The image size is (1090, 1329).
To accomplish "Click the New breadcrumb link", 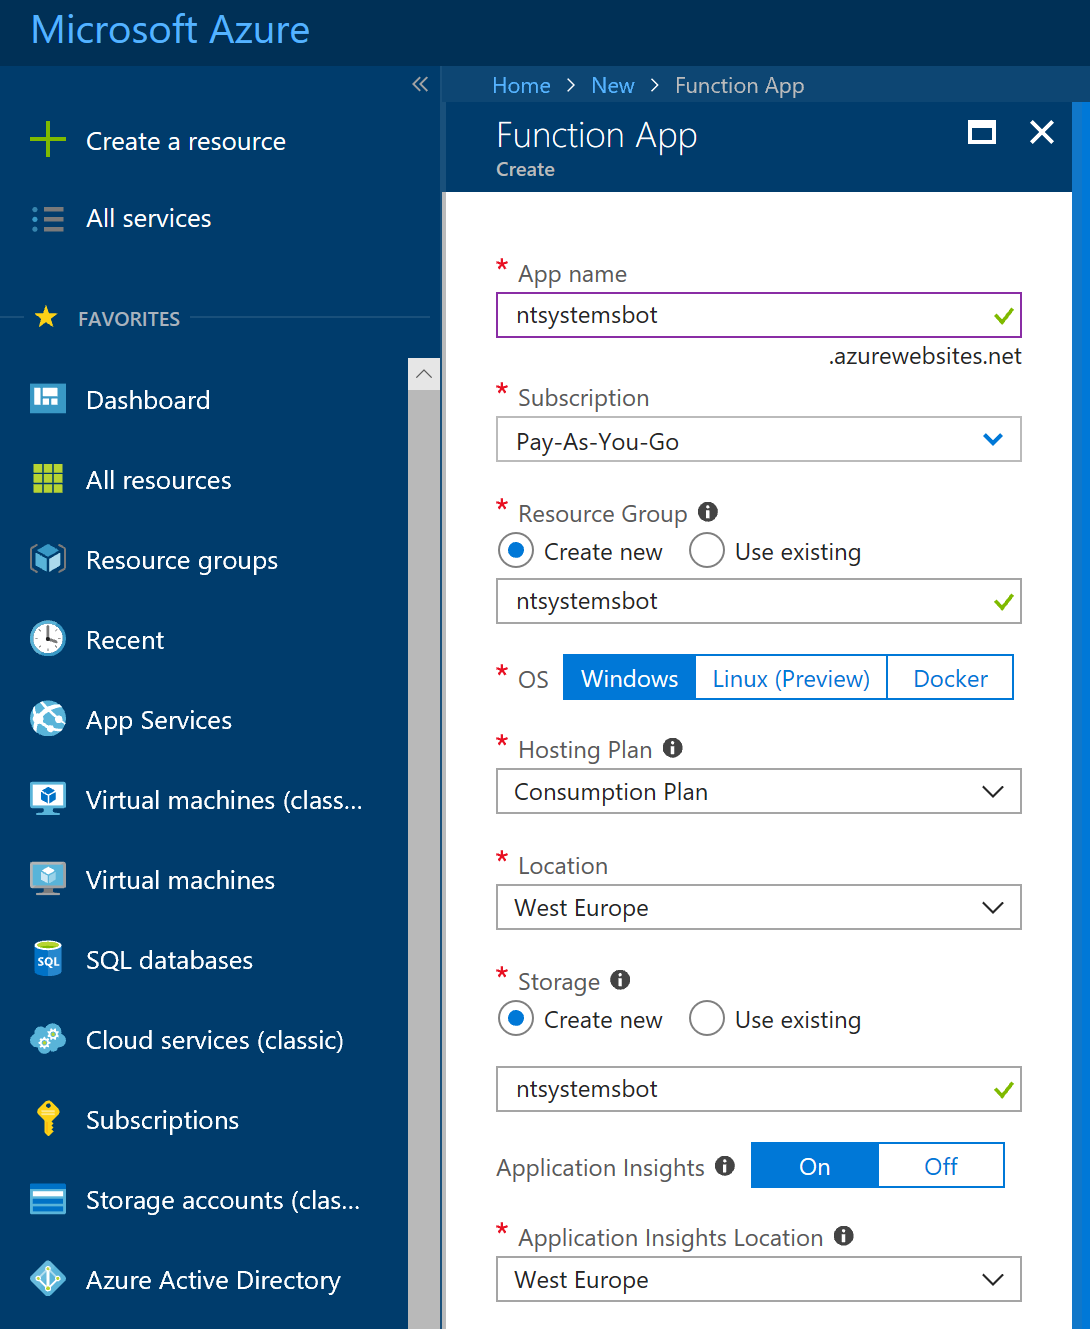I will coord(612,86).
